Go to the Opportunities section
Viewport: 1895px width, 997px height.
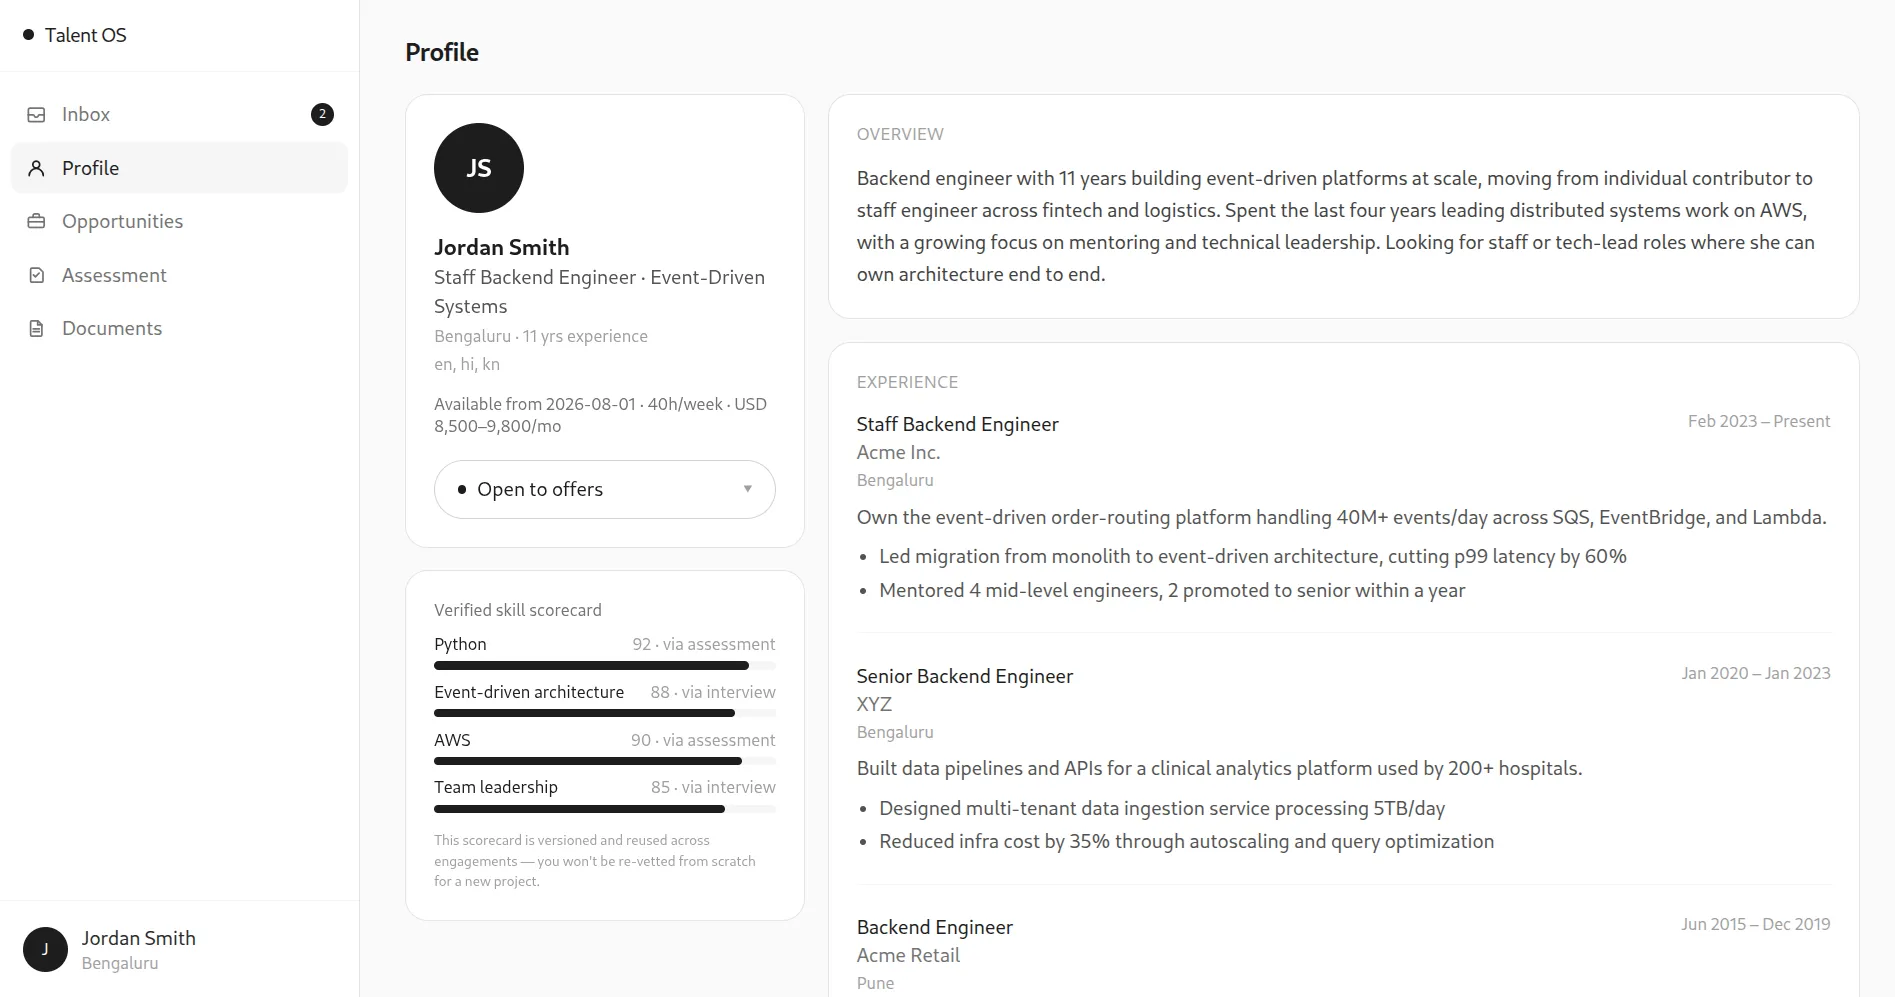click(179, 221)
